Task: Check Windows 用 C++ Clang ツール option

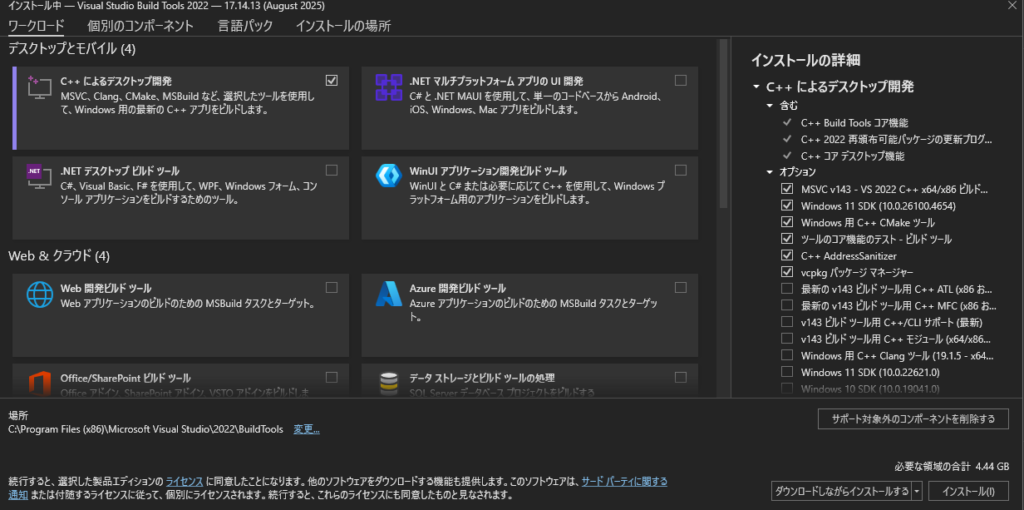Action: (787, 355)
